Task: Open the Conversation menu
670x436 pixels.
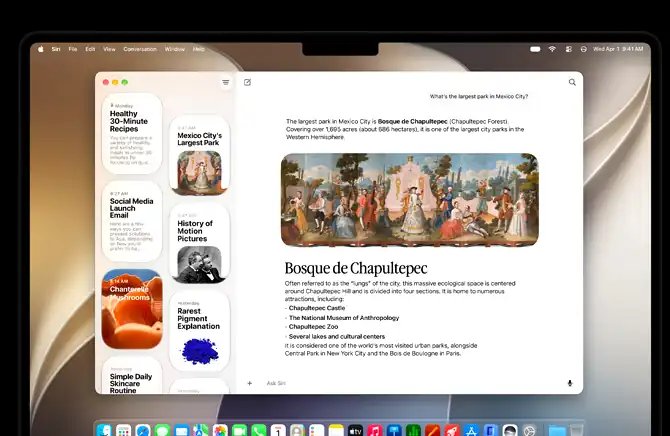Action: 140,49
